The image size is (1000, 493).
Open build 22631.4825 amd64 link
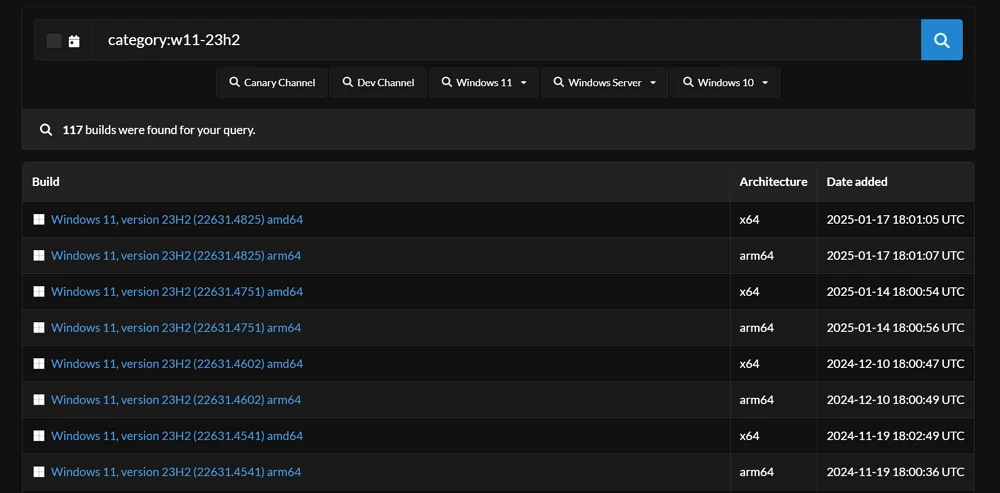click(177, 219)
